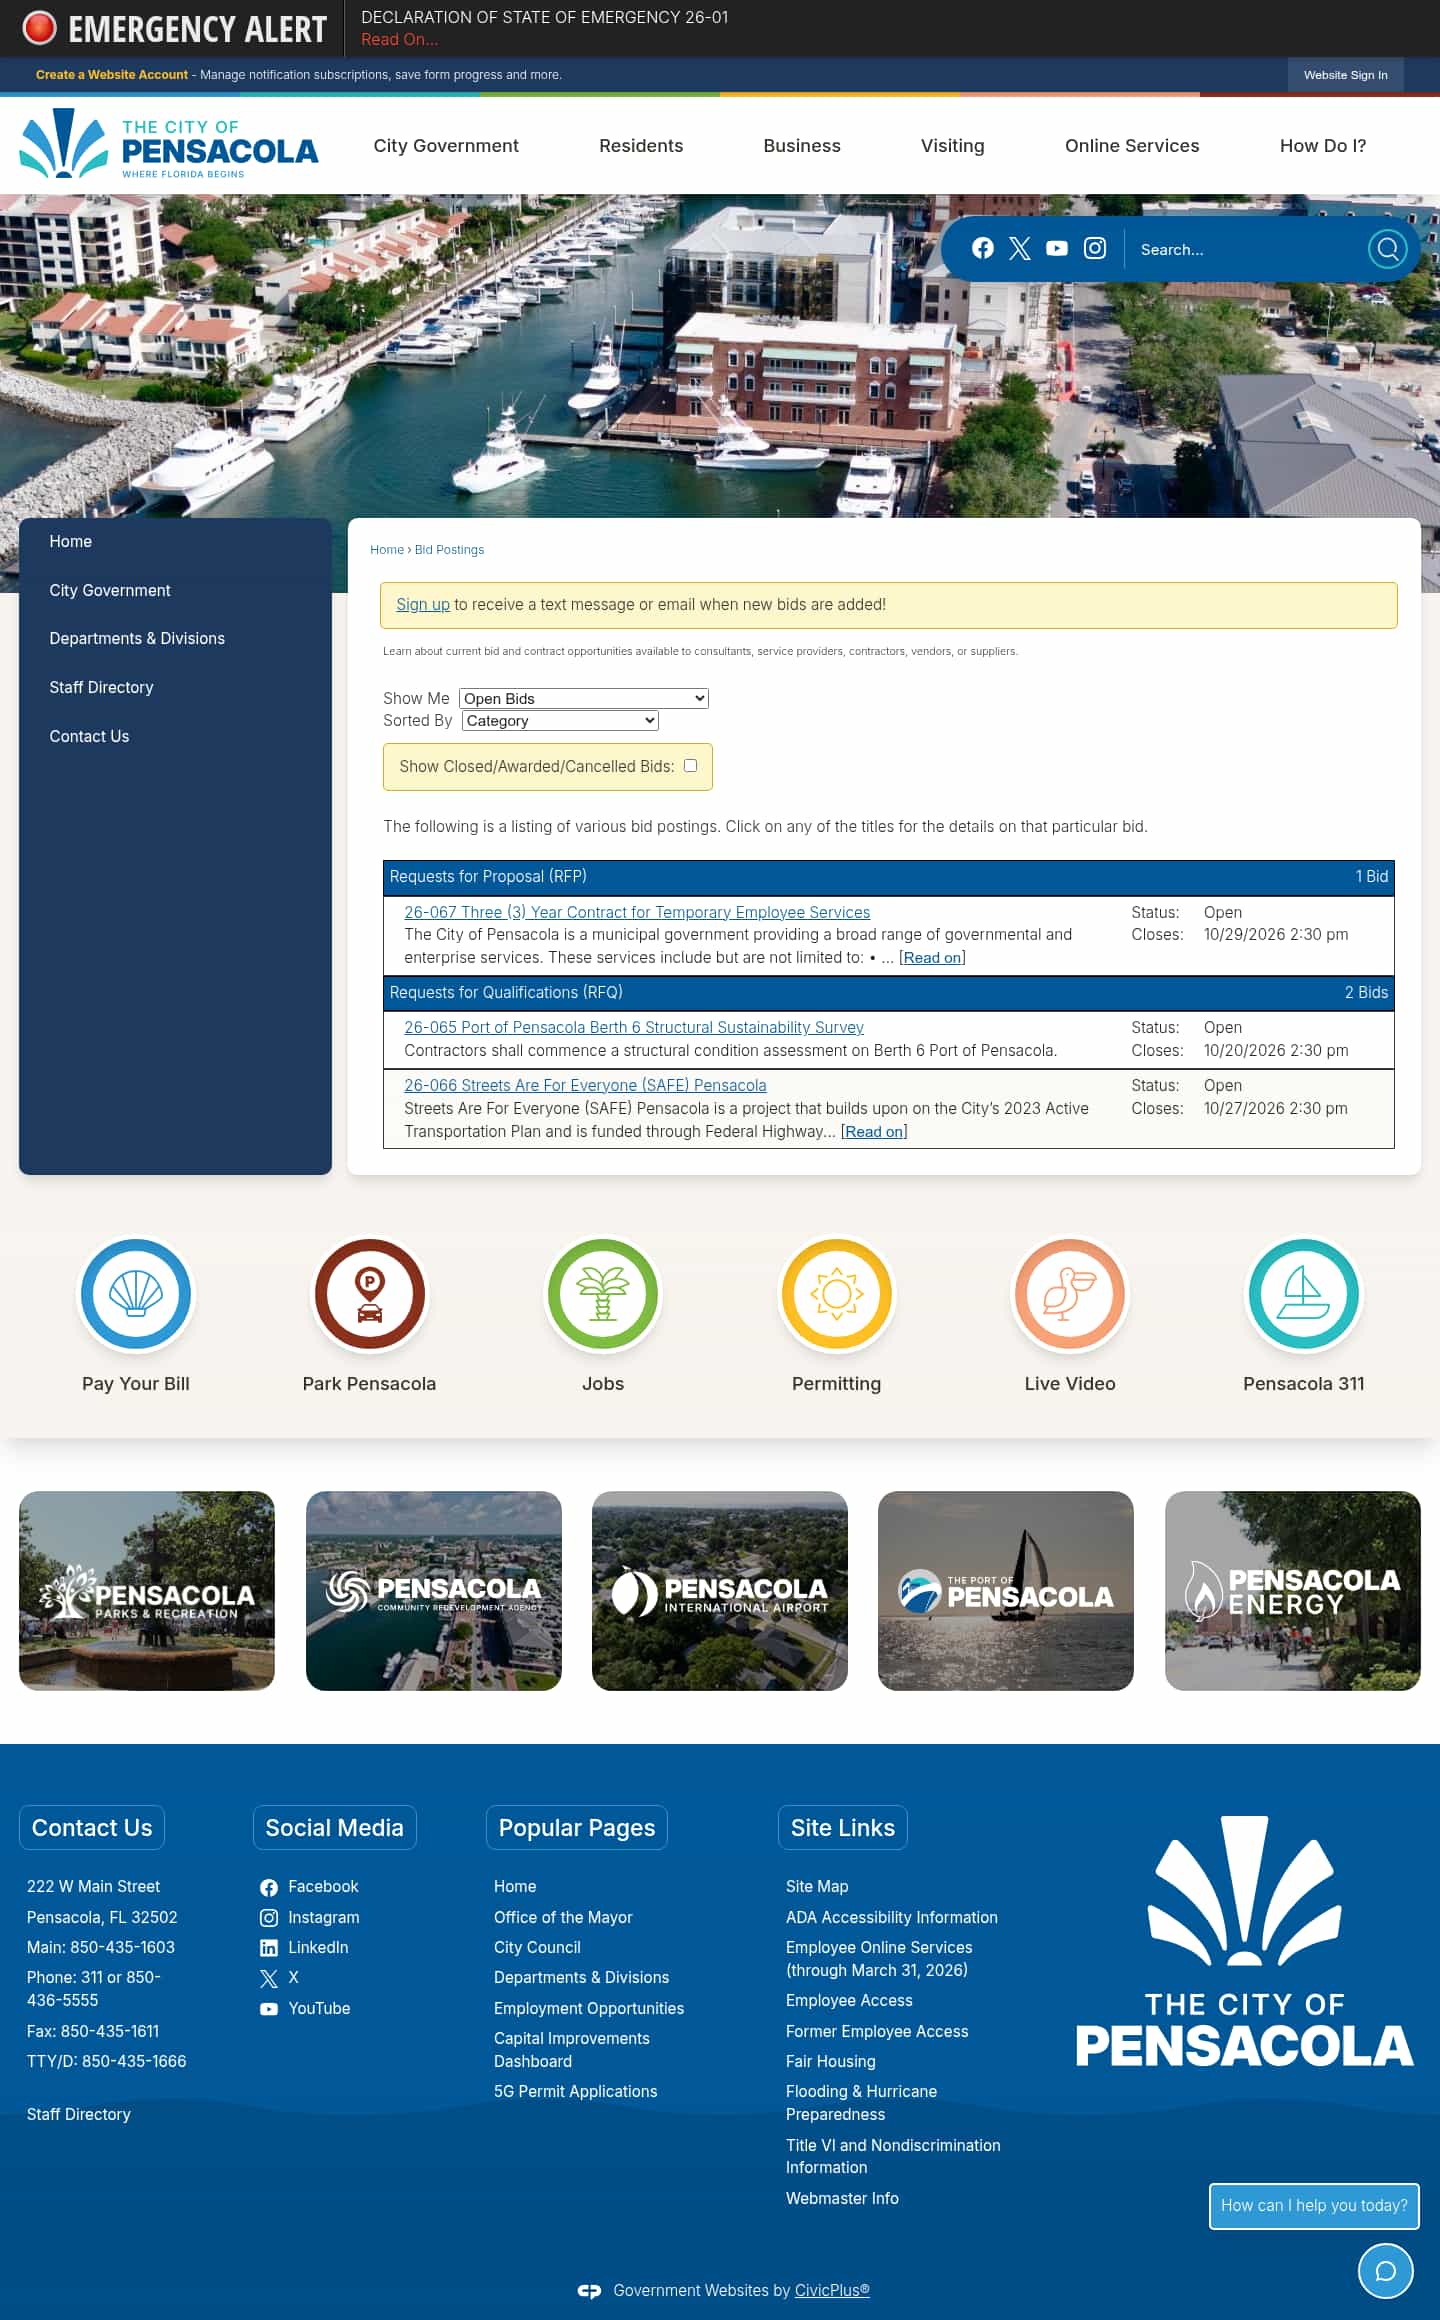Open the Port of Pensacola thumbnail
The image size is (1440, 2320).
(1006, 1591)
